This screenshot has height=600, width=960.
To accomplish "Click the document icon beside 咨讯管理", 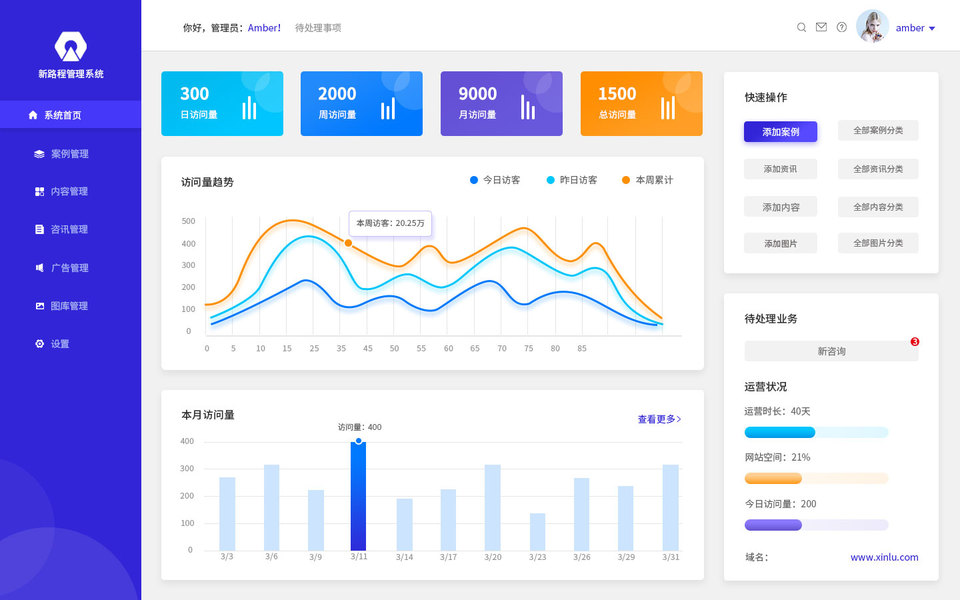I will pos(39,230).
